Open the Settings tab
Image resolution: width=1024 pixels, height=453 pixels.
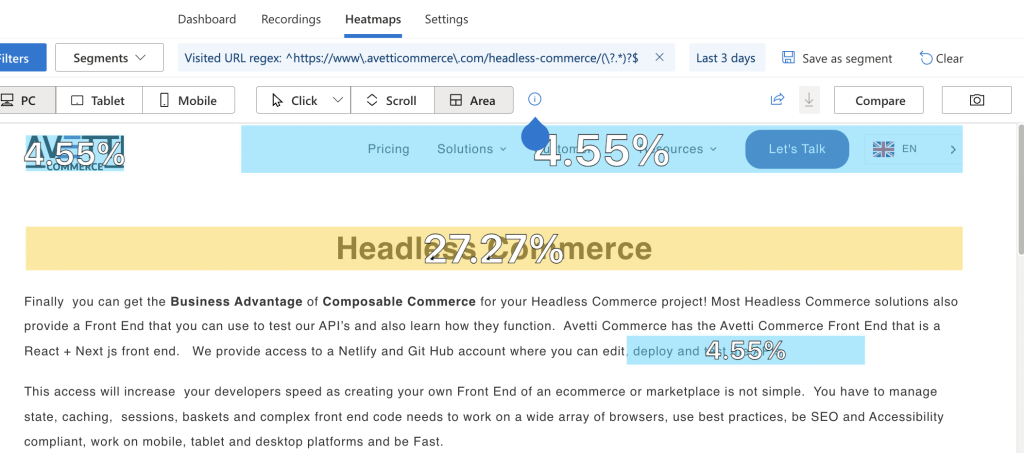point(446,19)
